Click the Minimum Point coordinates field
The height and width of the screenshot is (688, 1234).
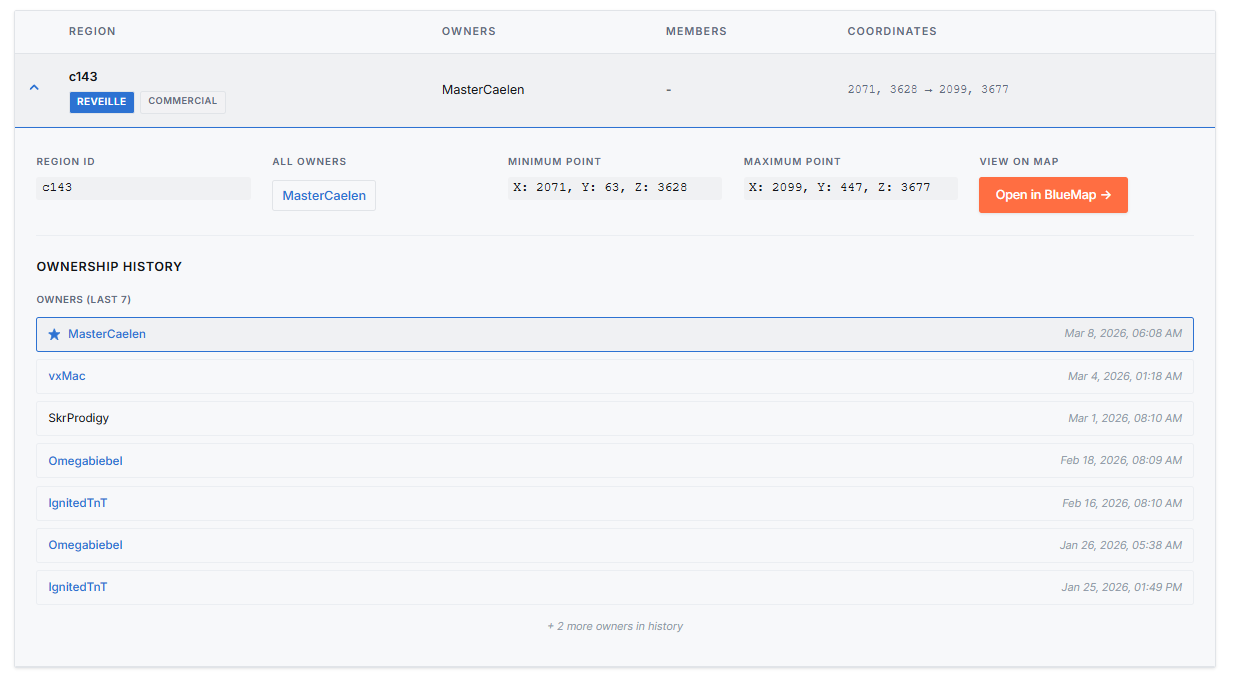click(614, 188)
